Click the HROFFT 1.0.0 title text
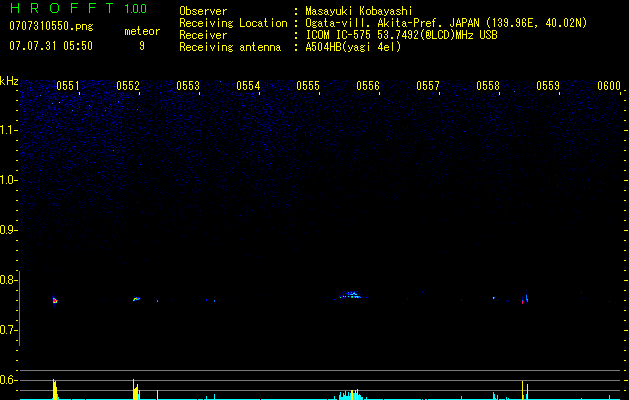This screenshot has height=400, width=629. pyautogui.click(x=78, y=8)
